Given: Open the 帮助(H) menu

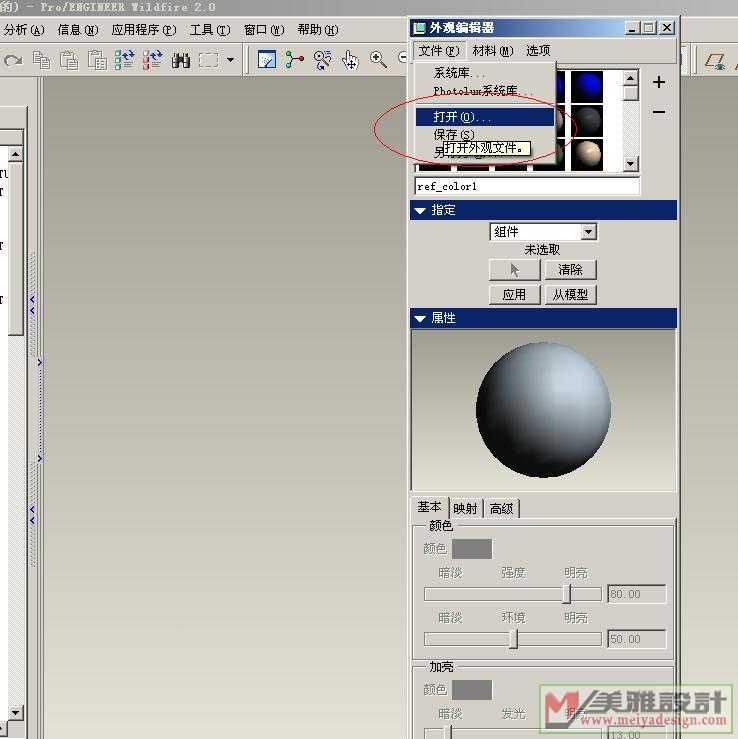Looking at the screenshot, I should (x=318, y=30).
